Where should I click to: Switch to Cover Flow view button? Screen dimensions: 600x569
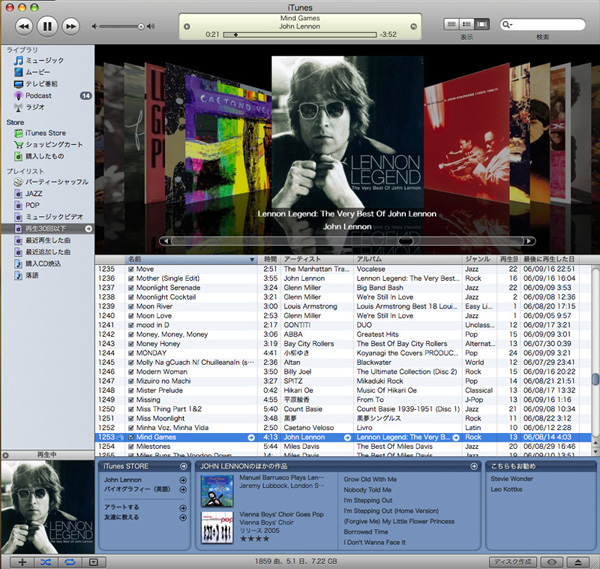(482, 24)
